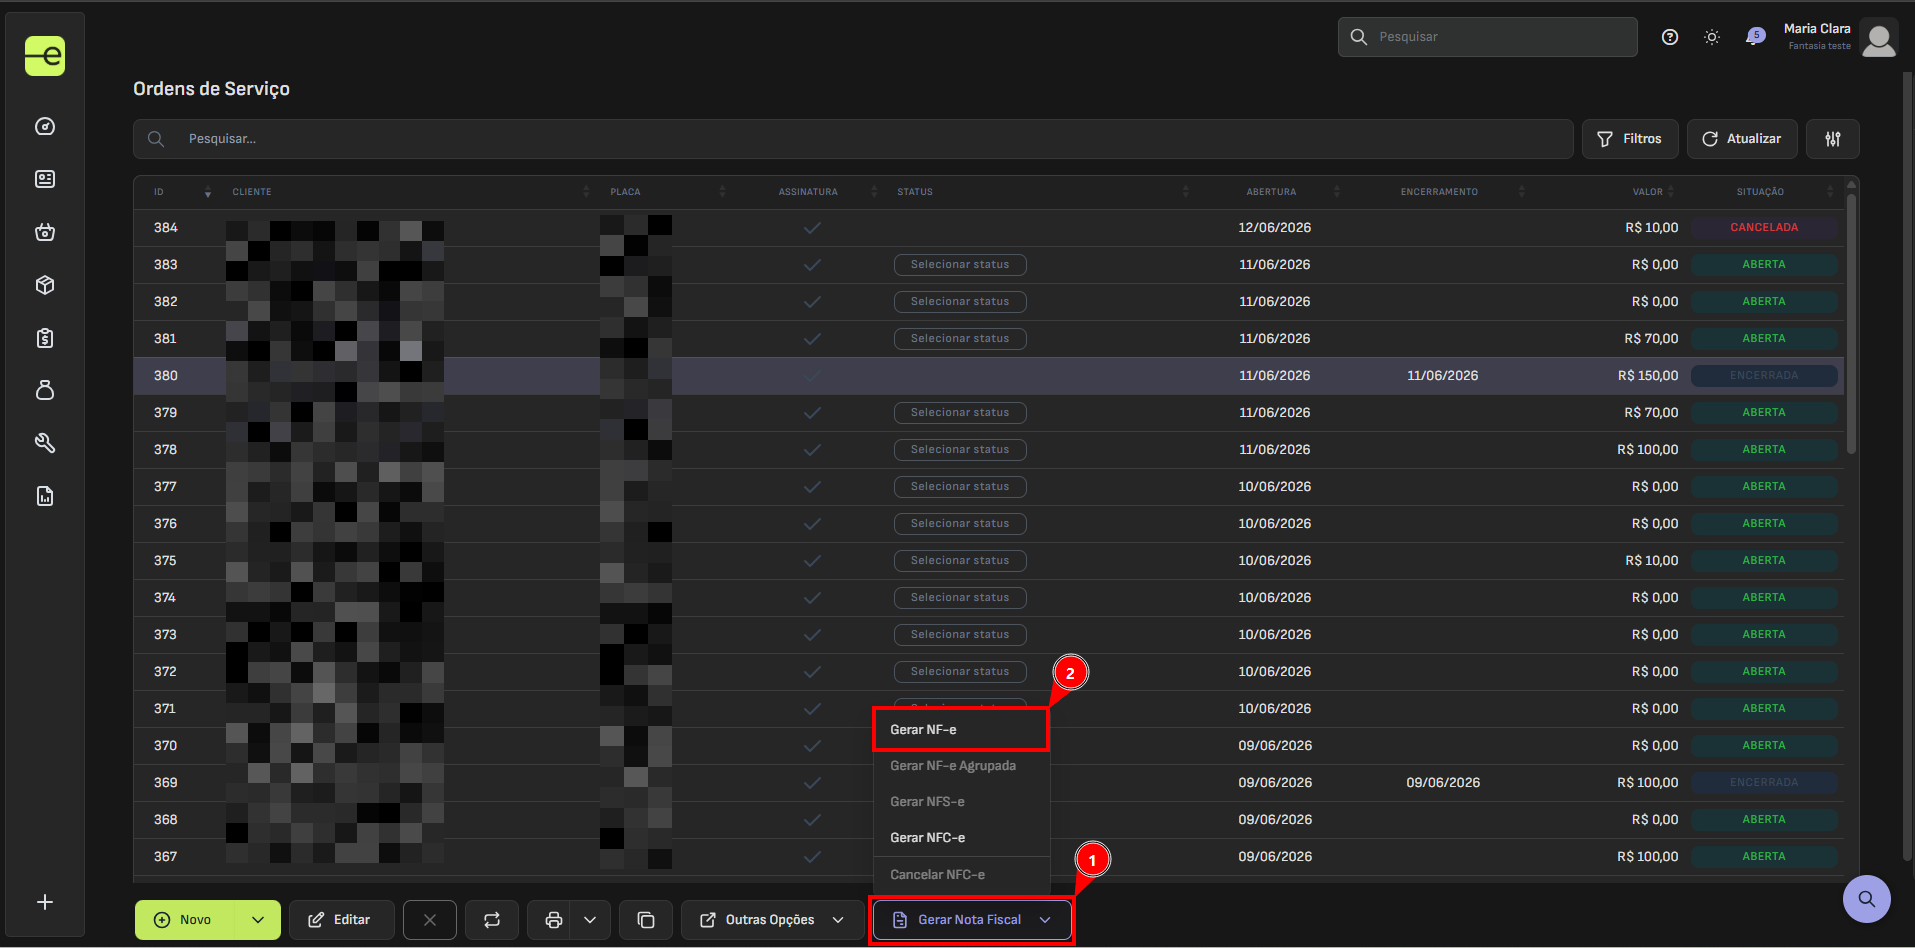
Task: Open the shopping basket icon in sidebar
Action: (x=45, y=232)
